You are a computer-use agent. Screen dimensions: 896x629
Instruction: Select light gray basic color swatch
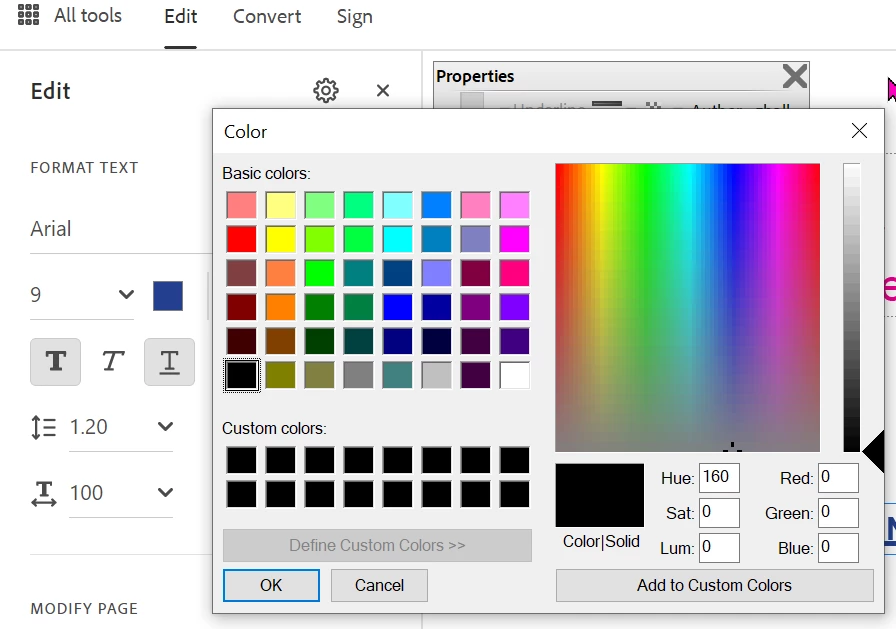point(436,375)
